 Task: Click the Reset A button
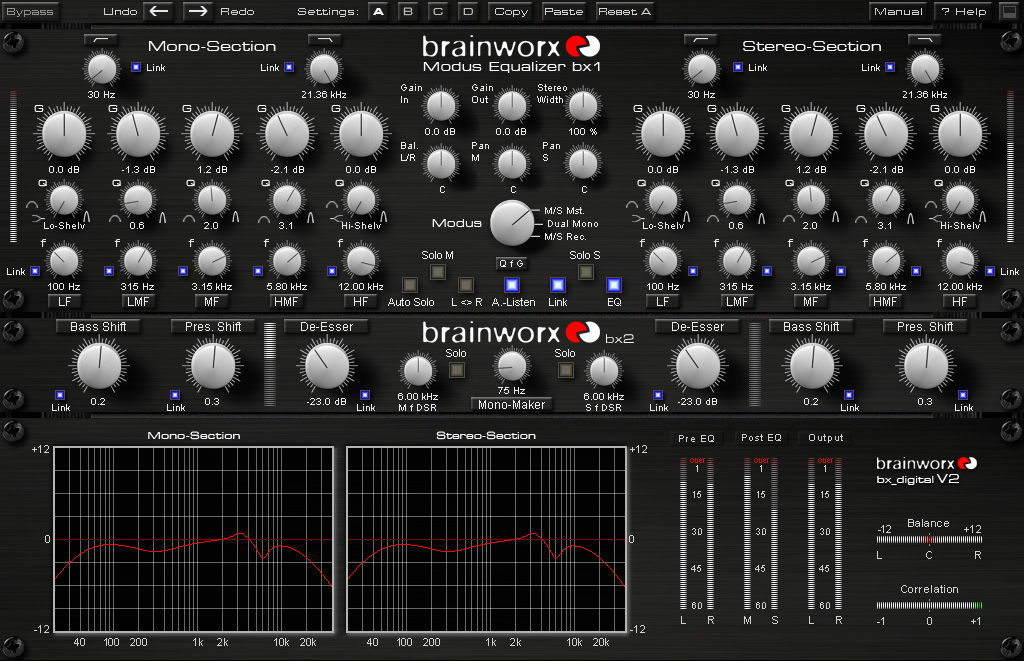click(624, 12)
